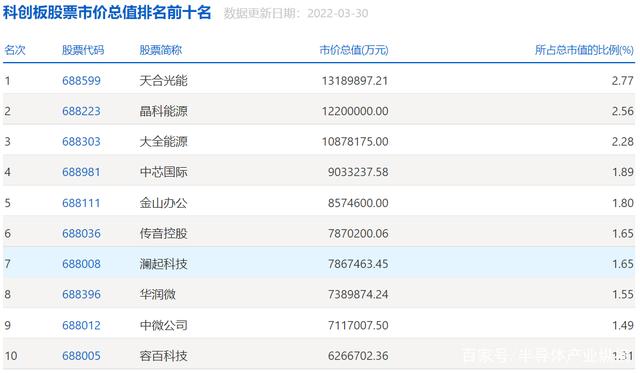Click the 1.49 percentage value

pos(622,325)
